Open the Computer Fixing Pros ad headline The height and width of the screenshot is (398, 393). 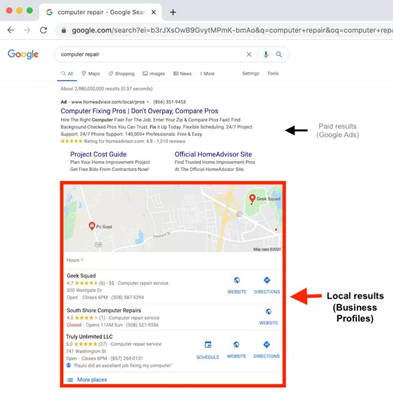coord(139,111)
